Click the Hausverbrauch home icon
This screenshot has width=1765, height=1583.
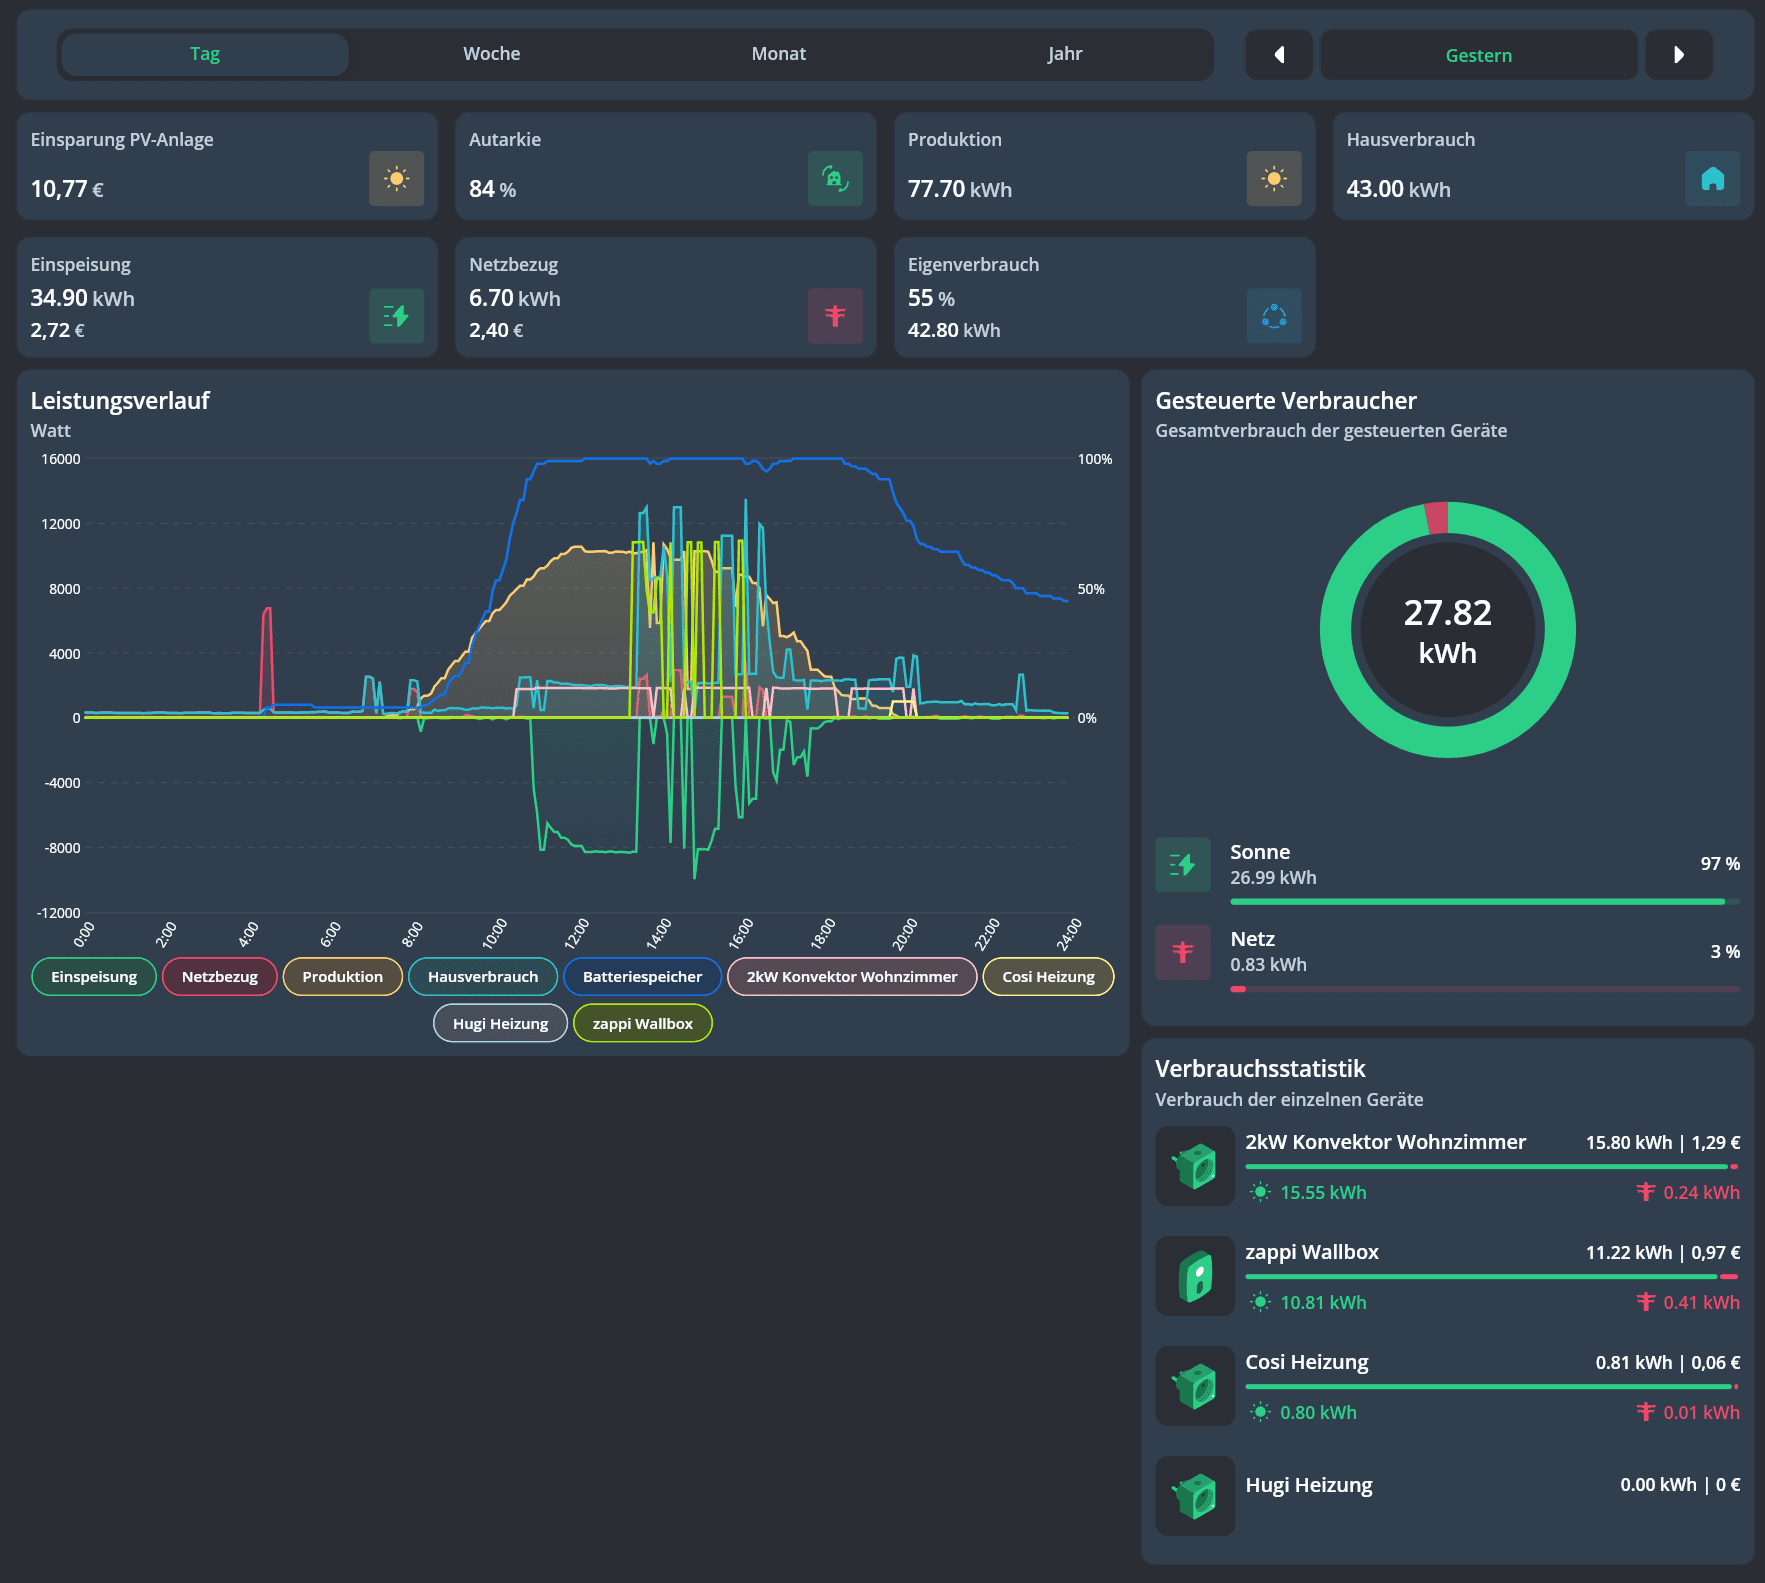pyautogui.click(x=1713, y=179)
